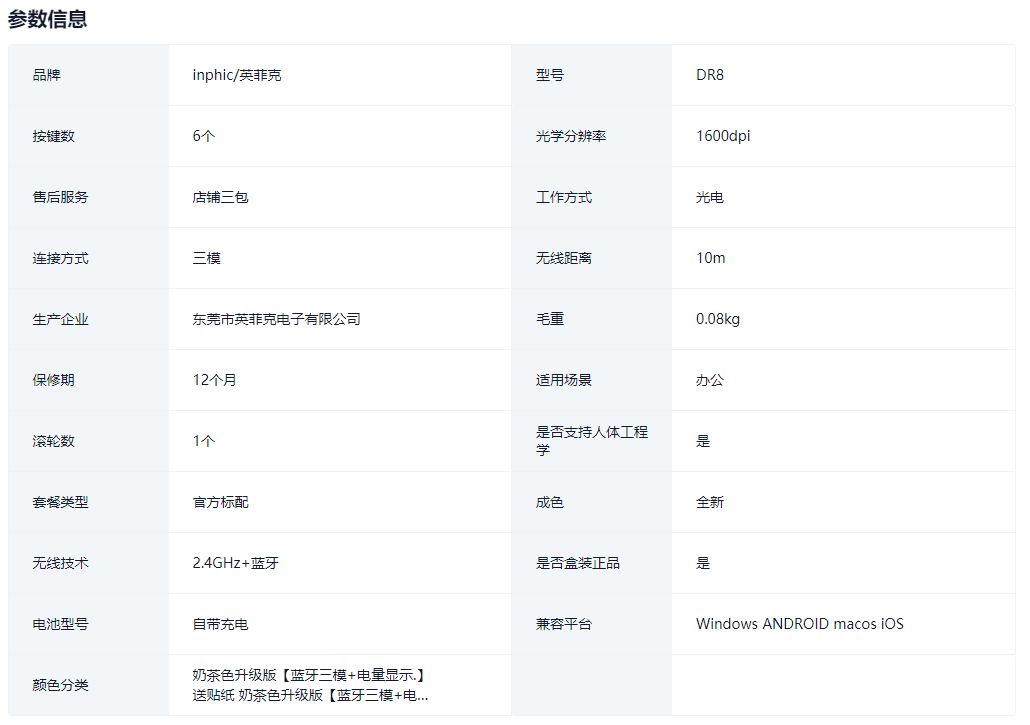Select the model value DR8

[x=709, y=75]
